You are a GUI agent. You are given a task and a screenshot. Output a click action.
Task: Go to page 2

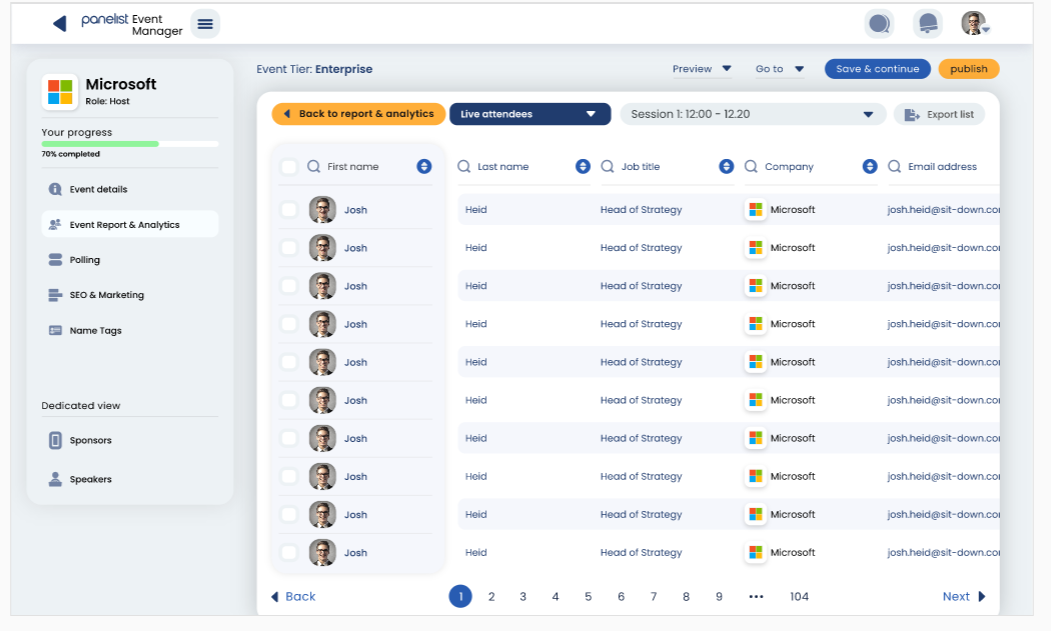491,597
